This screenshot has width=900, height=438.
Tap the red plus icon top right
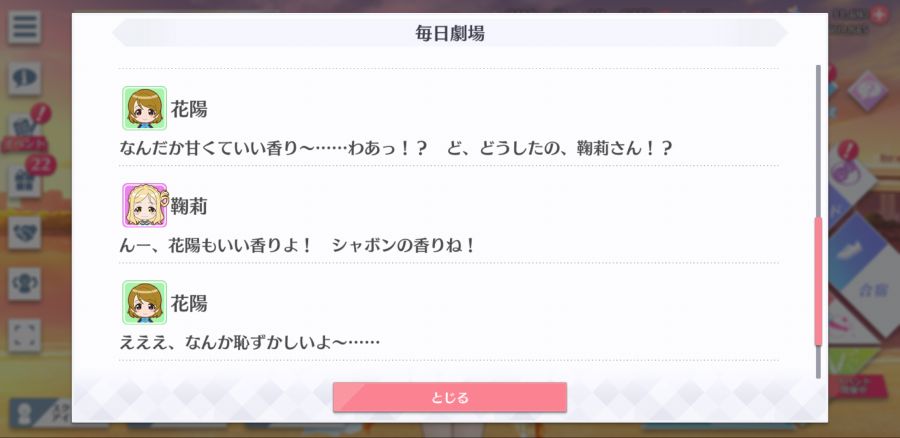(879, 15)
